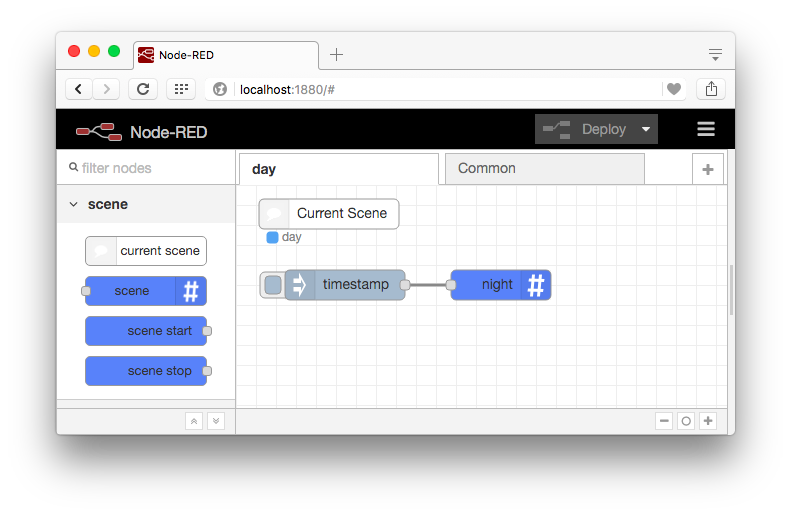Reset the canvas zoom level
The image size is (791, 515).
coord(686,421)
